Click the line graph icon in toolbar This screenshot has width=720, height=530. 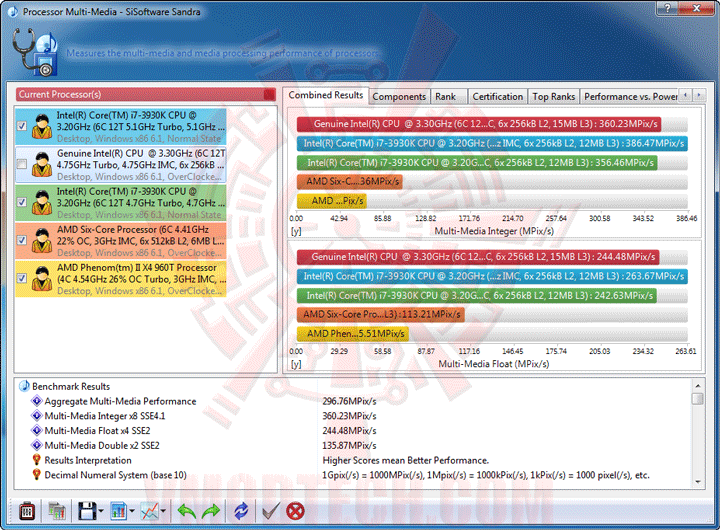(x=150, y=511)
